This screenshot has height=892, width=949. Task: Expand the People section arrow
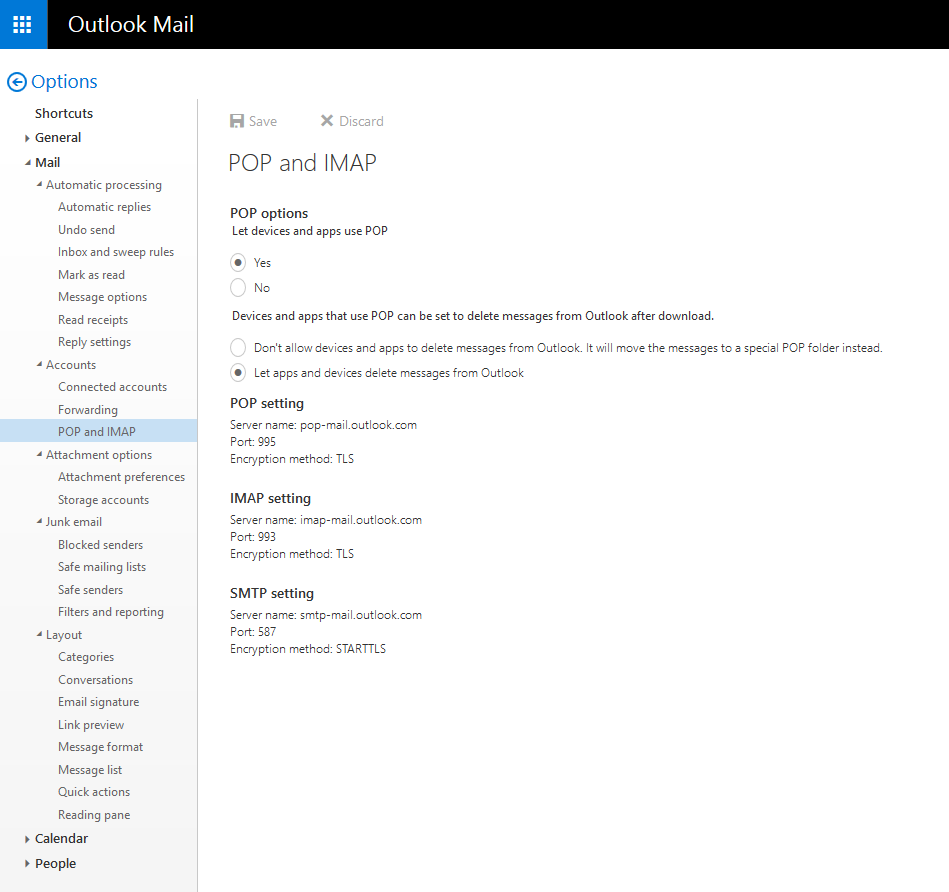(x=27, y=864)
